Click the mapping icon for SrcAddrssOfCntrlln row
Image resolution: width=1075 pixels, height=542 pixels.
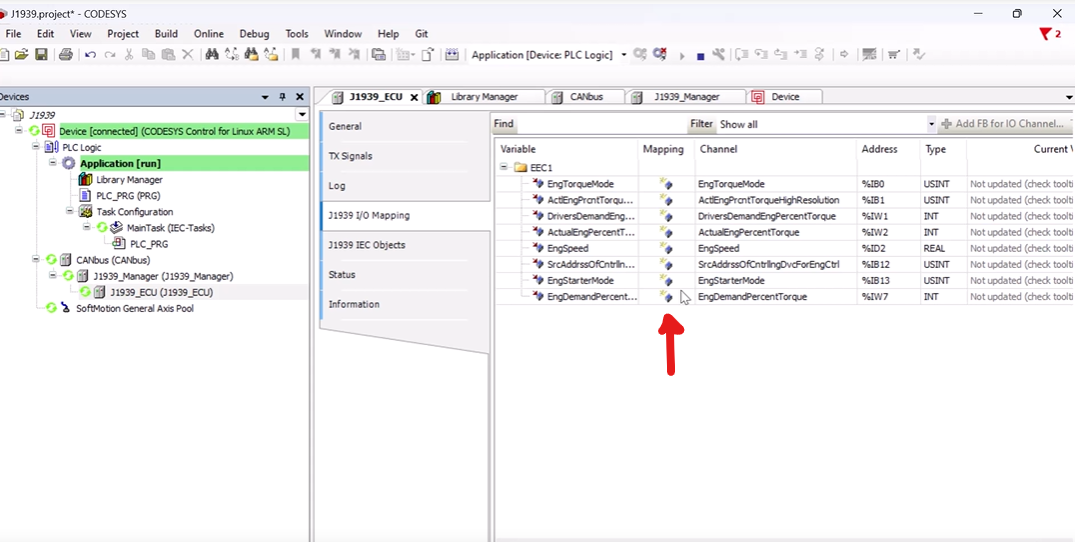coord(666,264)
